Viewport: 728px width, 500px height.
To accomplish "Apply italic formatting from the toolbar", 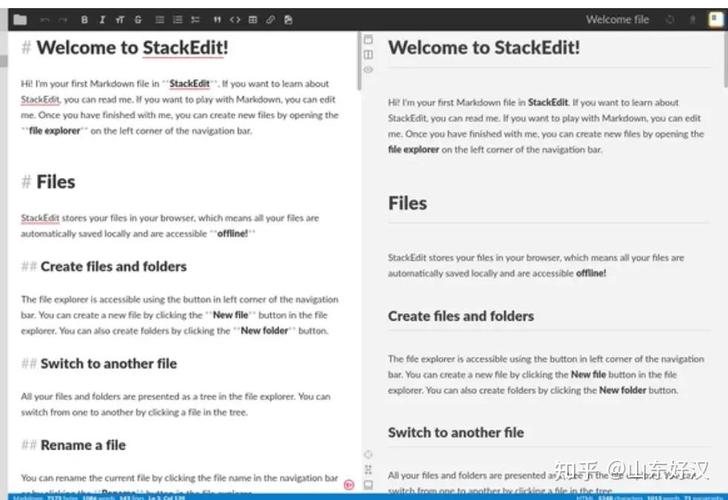I will tap(102, 19).
